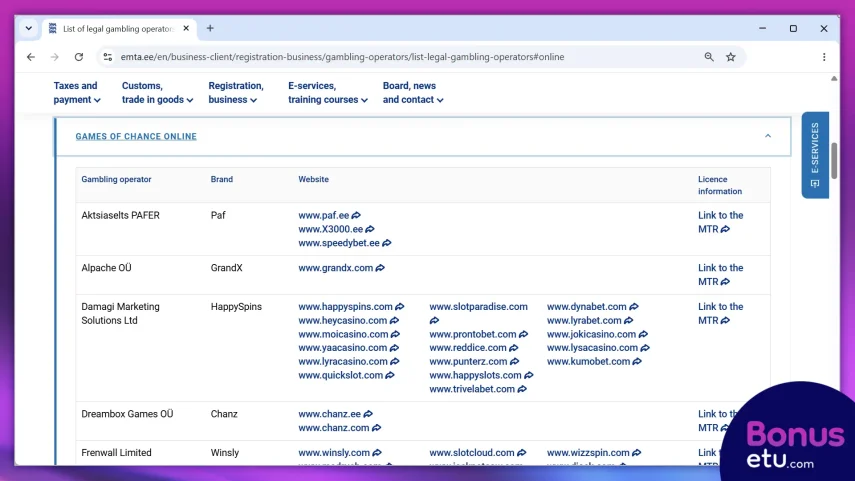Expand the Customs, trade in goods menu
The width and height of the screenshot is (855, 481).
pyautogui.click(x=157, y=93)
